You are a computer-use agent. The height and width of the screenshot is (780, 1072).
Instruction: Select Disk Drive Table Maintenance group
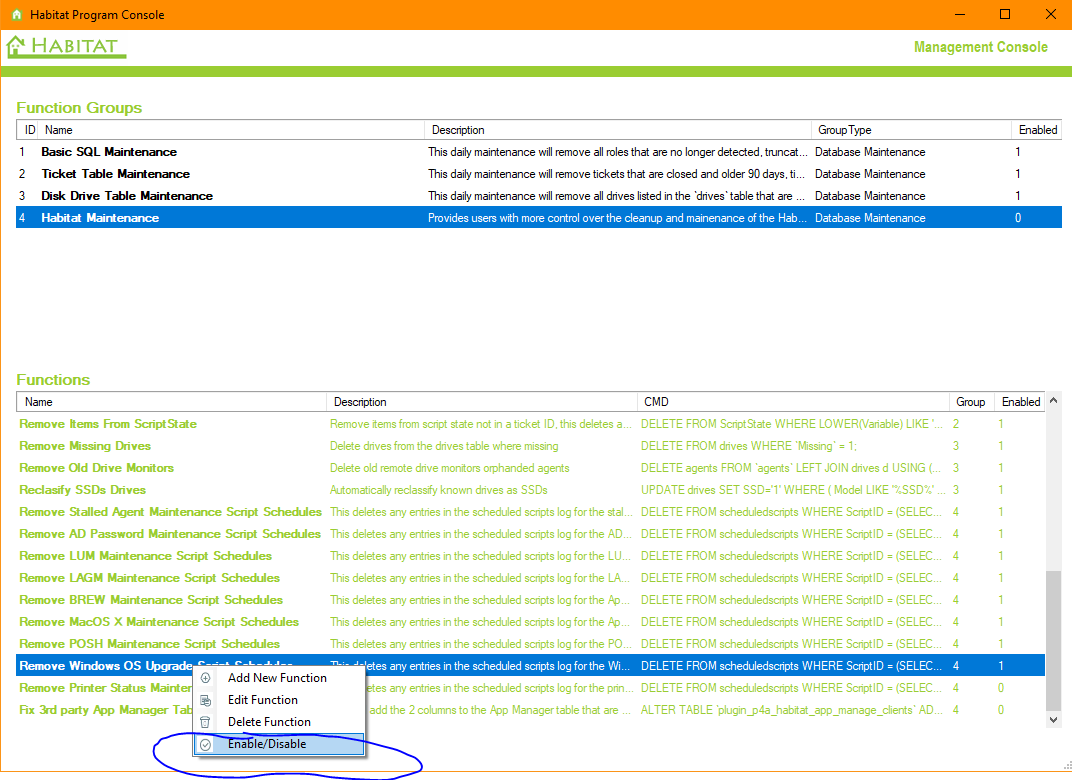coord(127,196)
